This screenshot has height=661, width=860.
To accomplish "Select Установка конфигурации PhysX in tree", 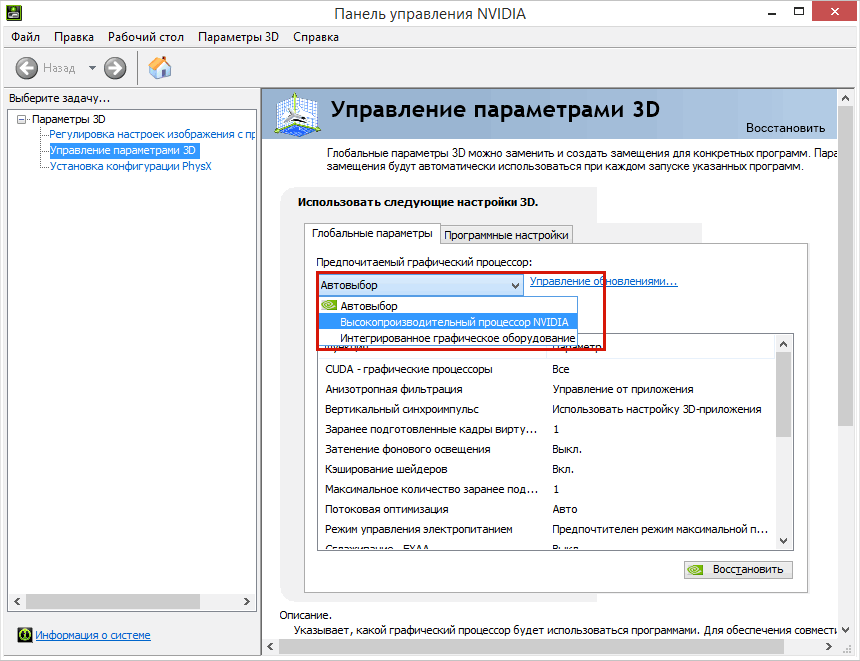I will click(130, 166).
